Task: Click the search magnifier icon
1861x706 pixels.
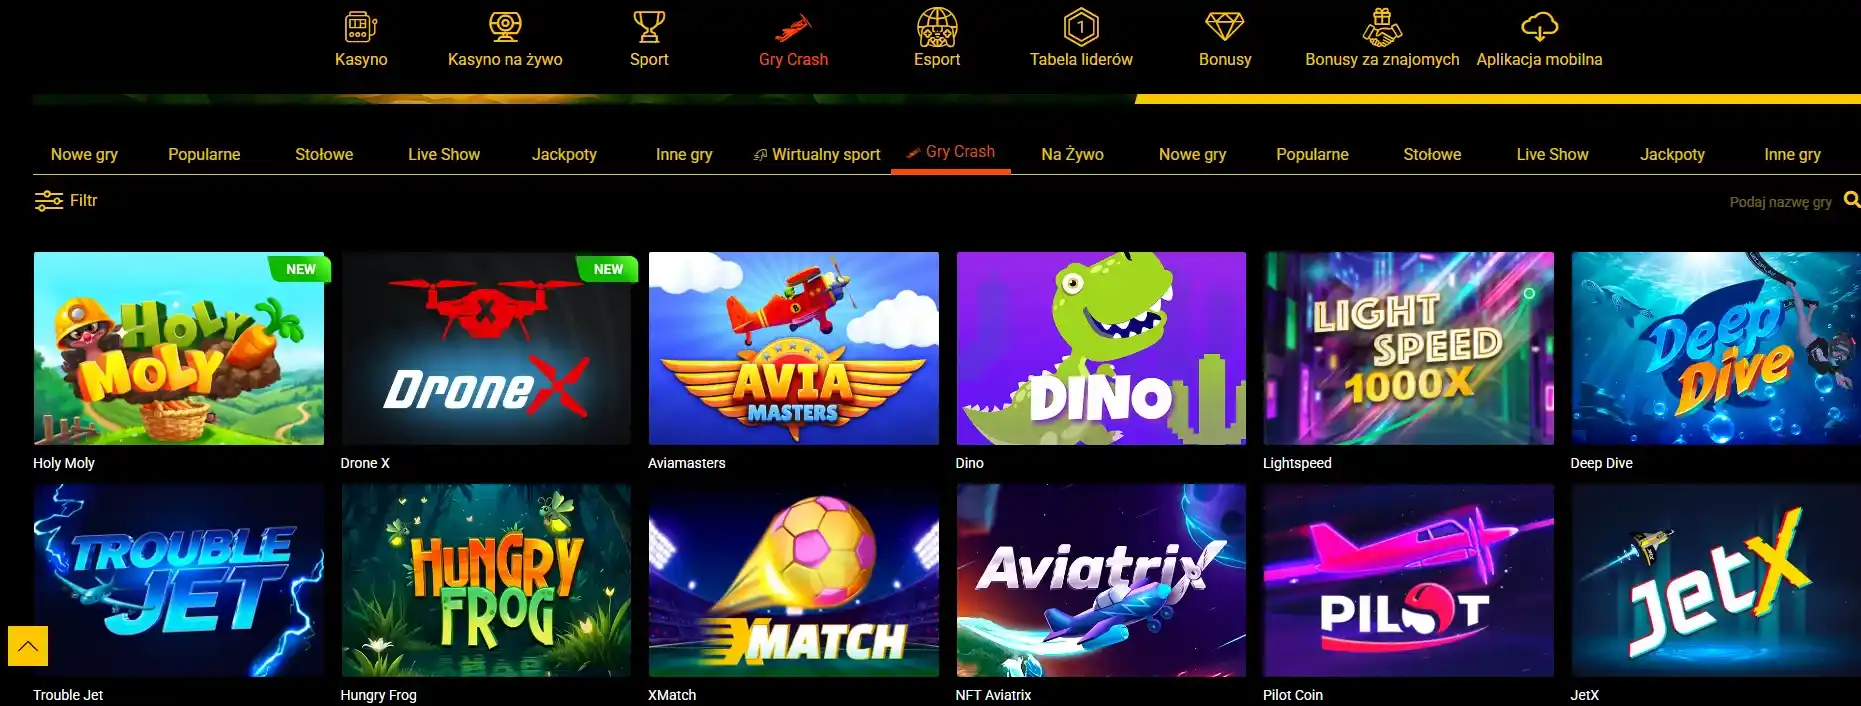Action: tap(1851, 200)
